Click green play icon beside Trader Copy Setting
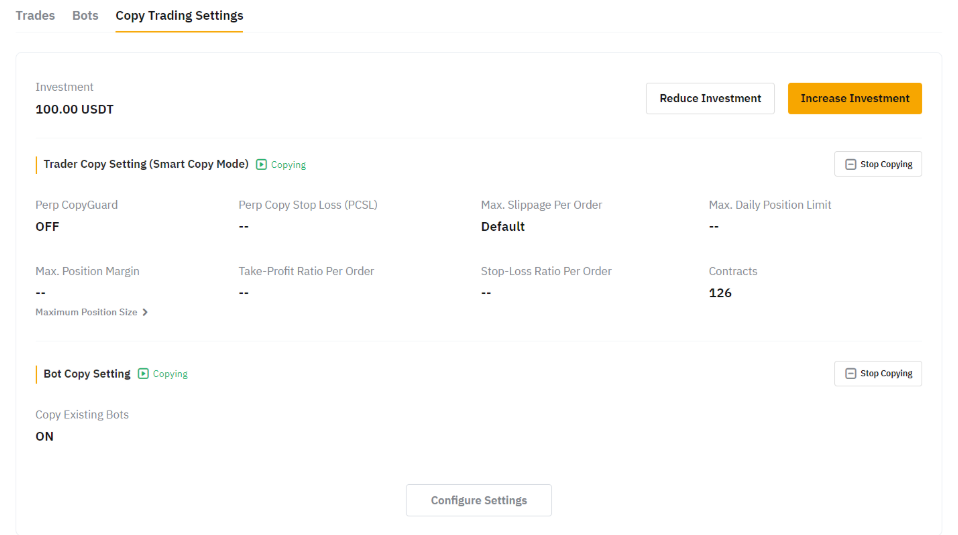This screenshot has height=535, width=958. point(261,164)
